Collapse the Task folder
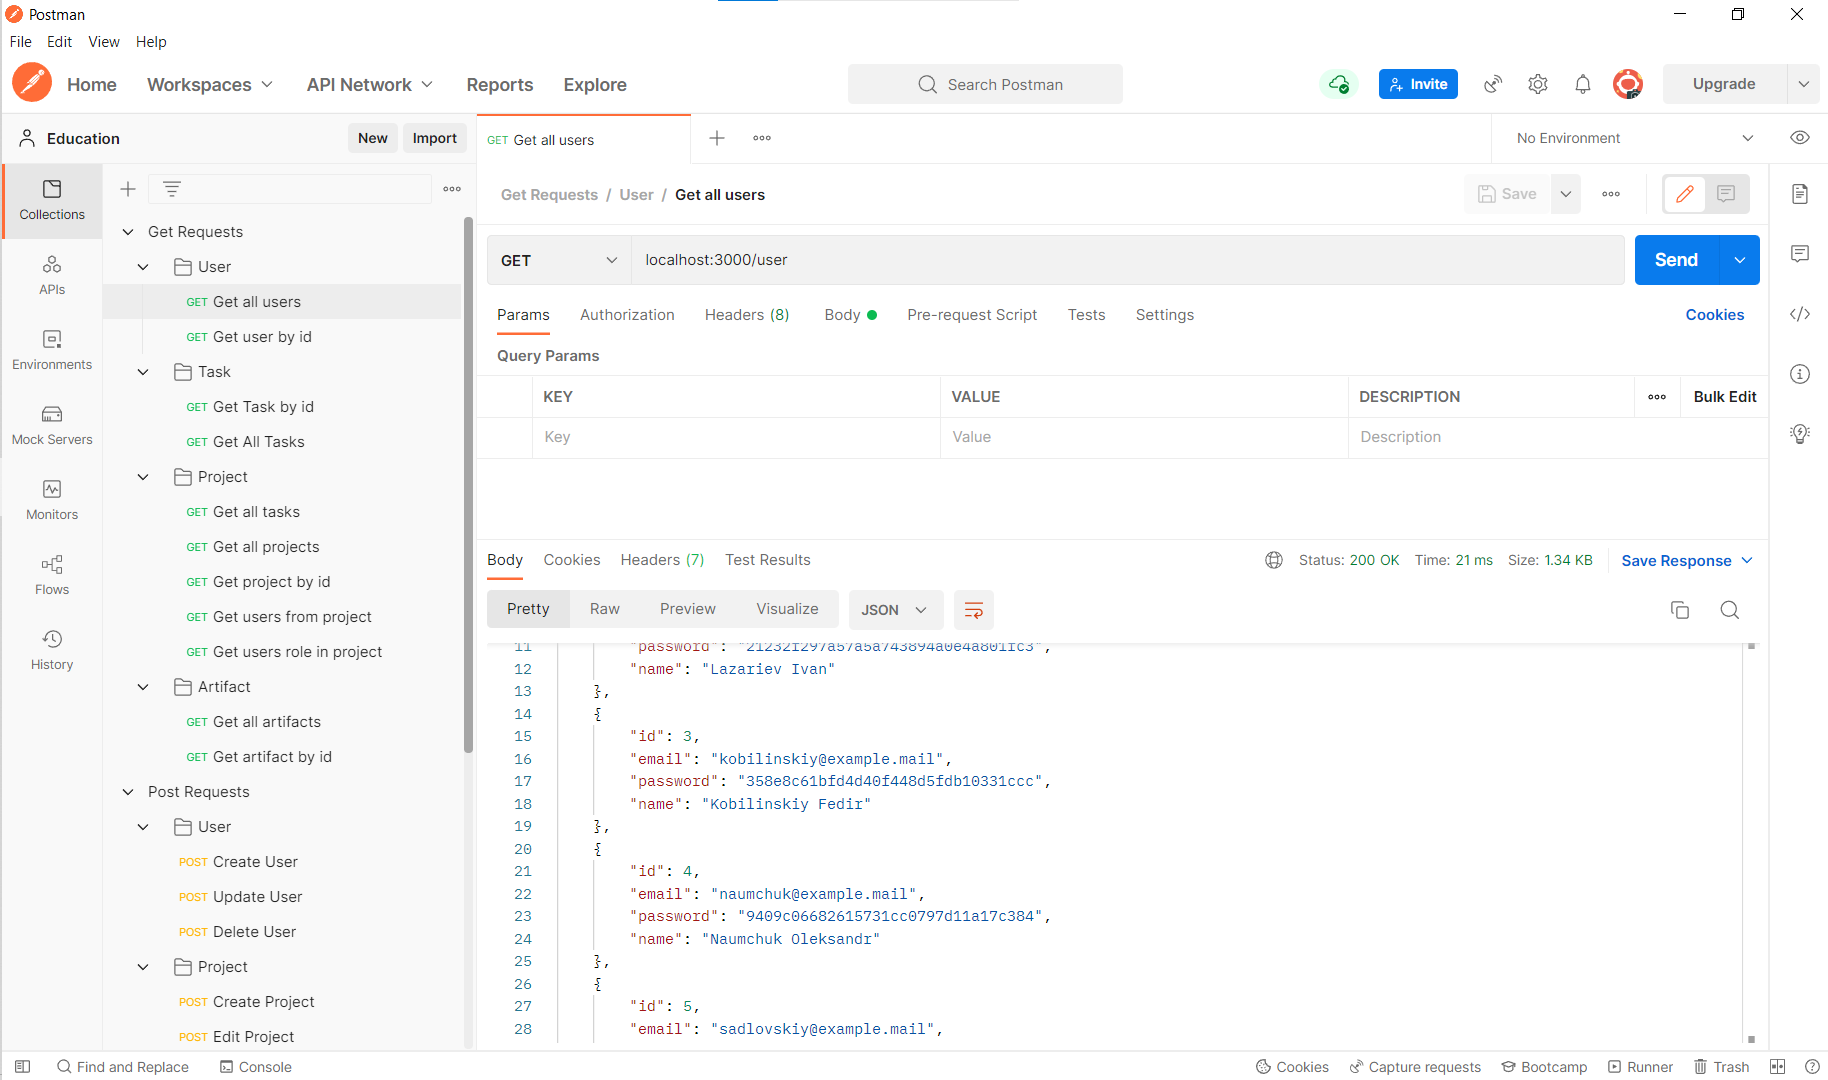Viewport: 1828px width, 1080px height. [x=143, y=372]
